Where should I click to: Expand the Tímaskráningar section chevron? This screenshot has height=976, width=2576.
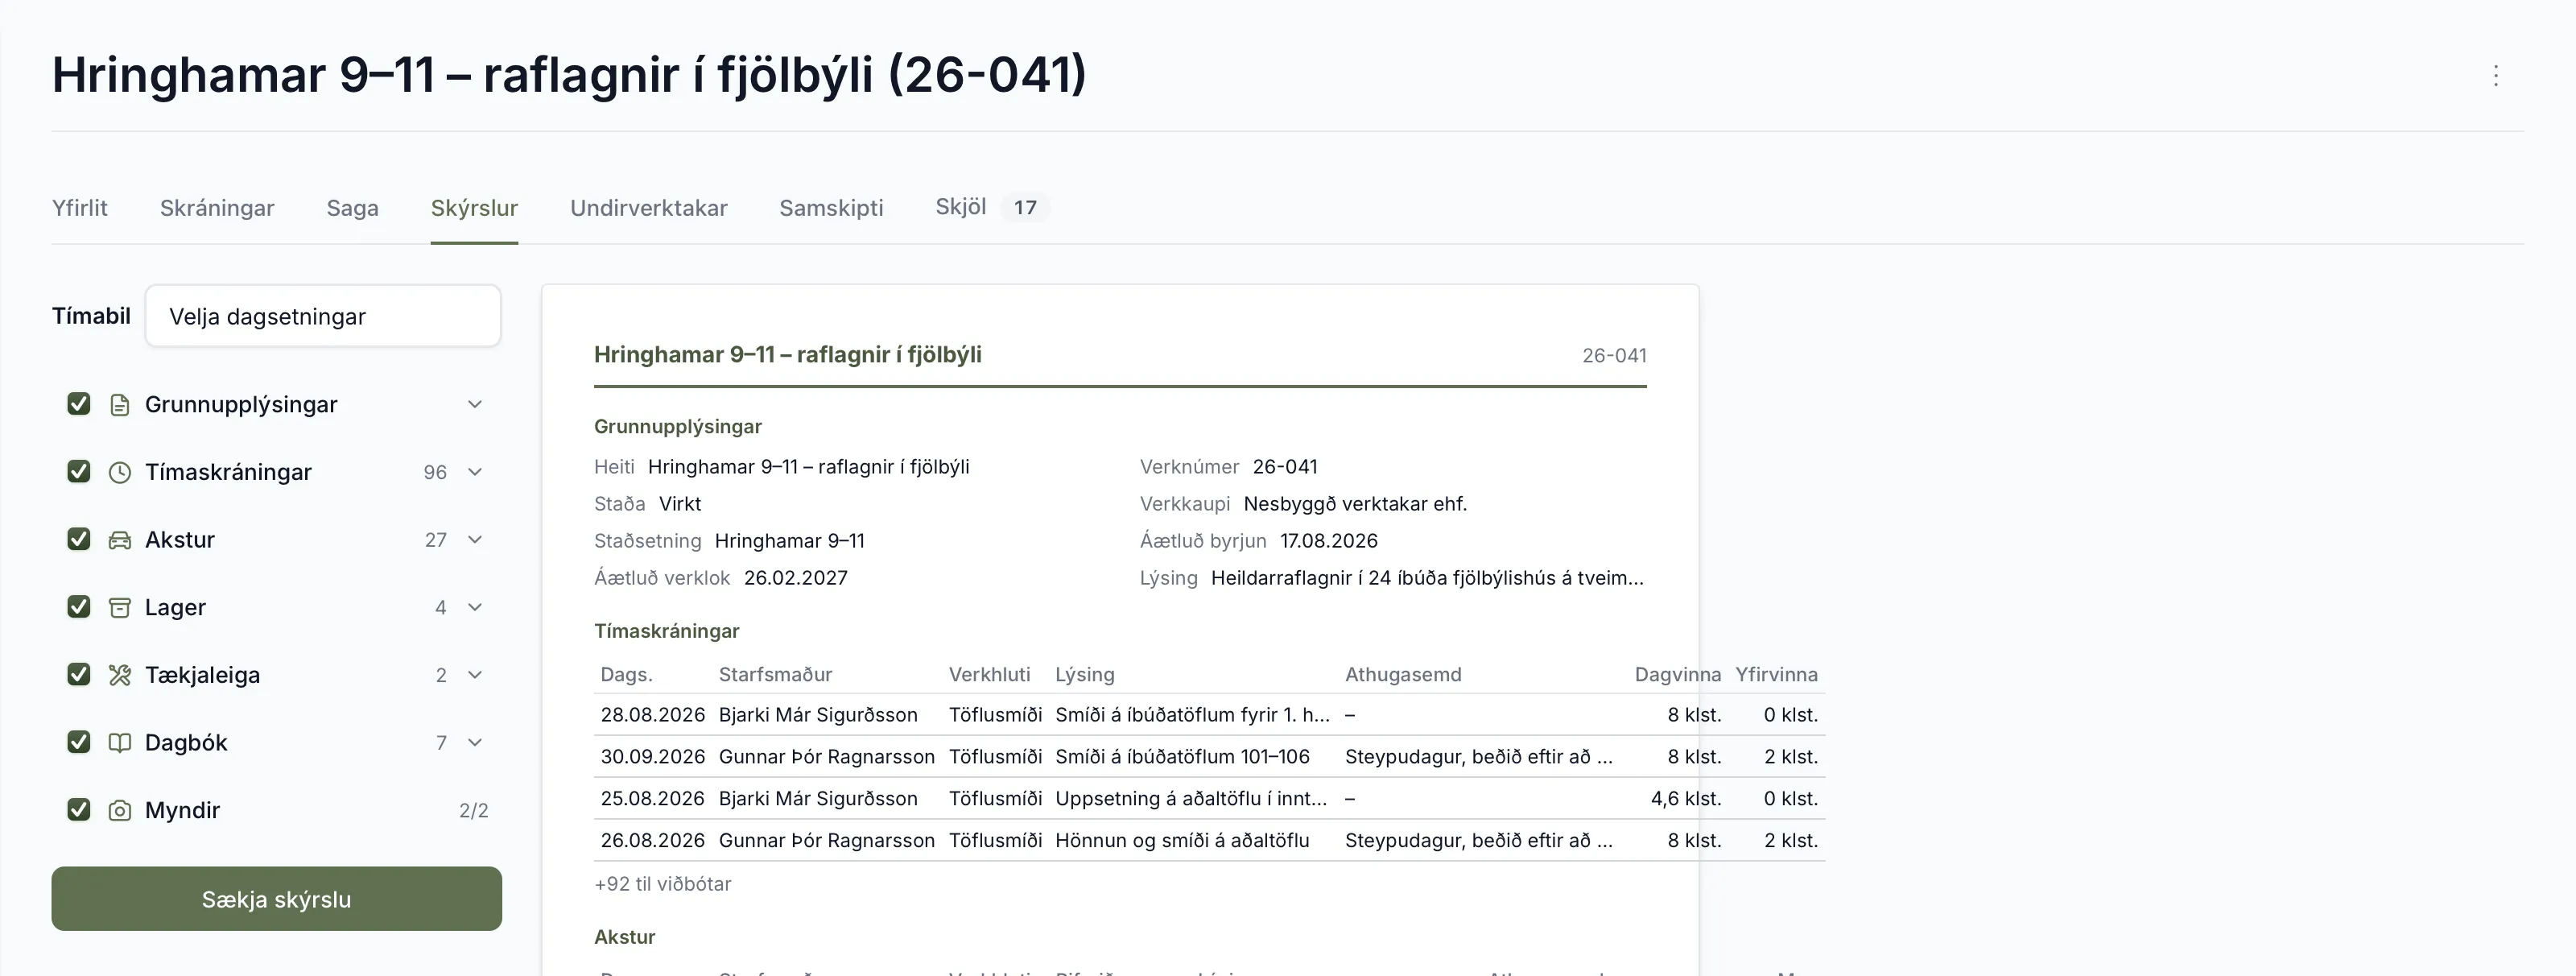click(x=475, y=472)
